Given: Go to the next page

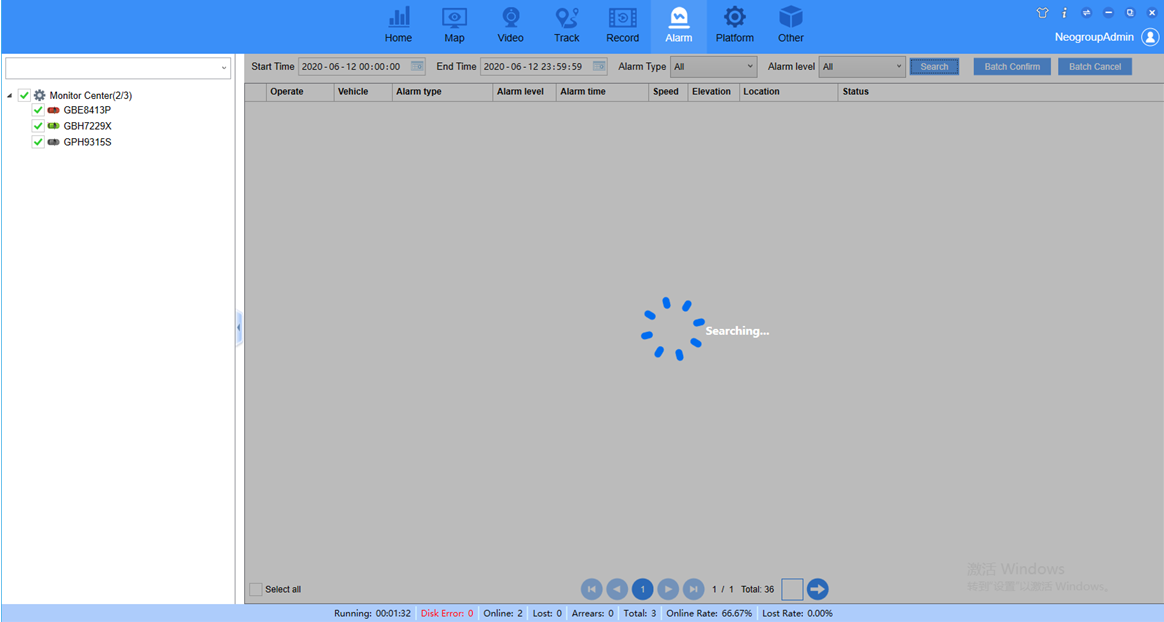Looking at the screenshot, I should click(x=668, y=589).
